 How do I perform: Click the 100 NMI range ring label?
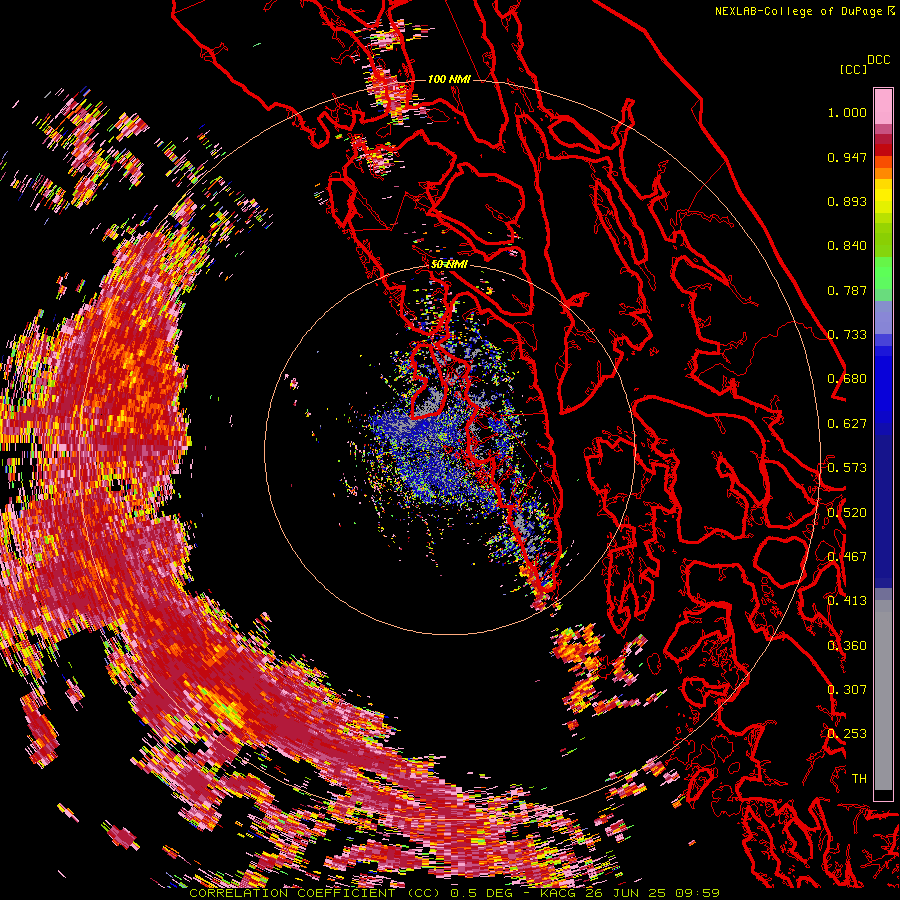pyautogui.click(x=449, y=79)
